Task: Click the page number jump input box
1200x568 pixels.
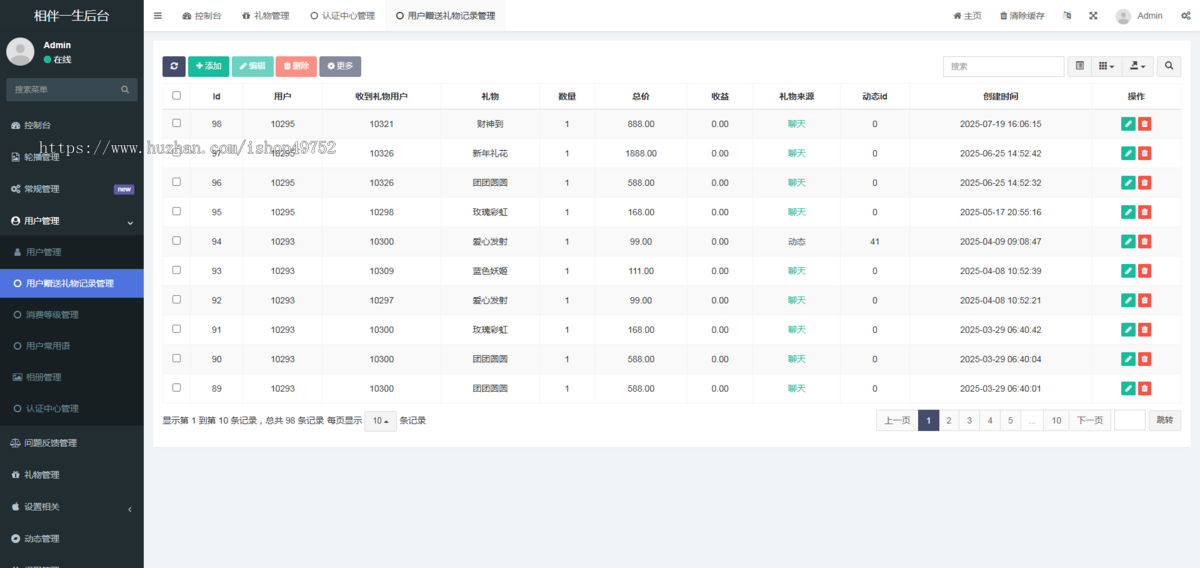Action: click(x=1130, y=421)
